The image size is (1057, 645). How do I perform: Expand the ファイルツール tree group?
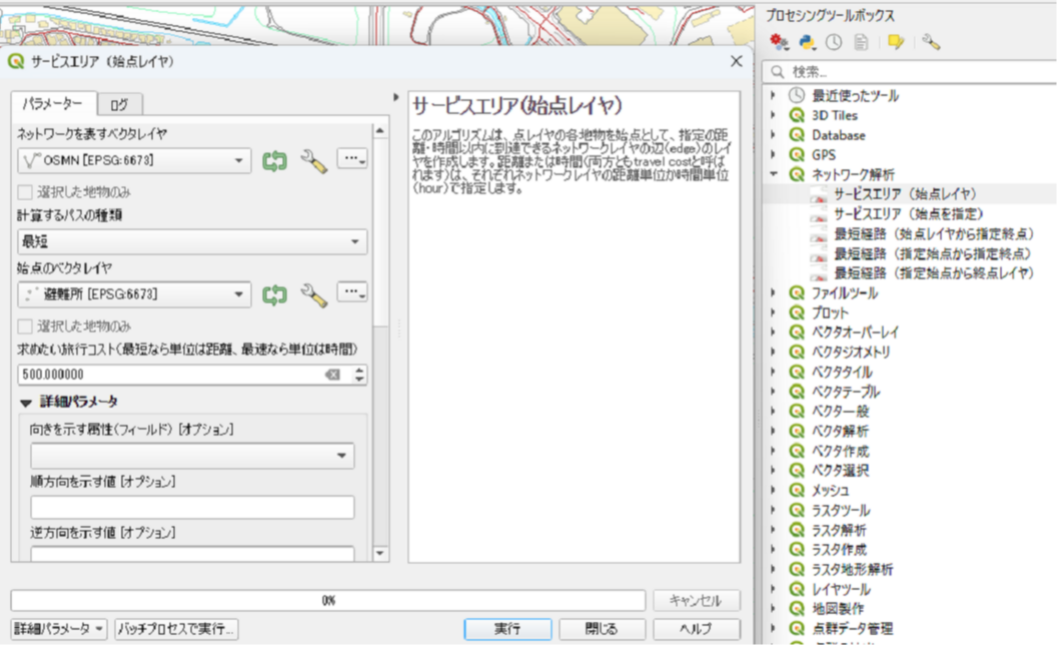click(x=774, y=293)
